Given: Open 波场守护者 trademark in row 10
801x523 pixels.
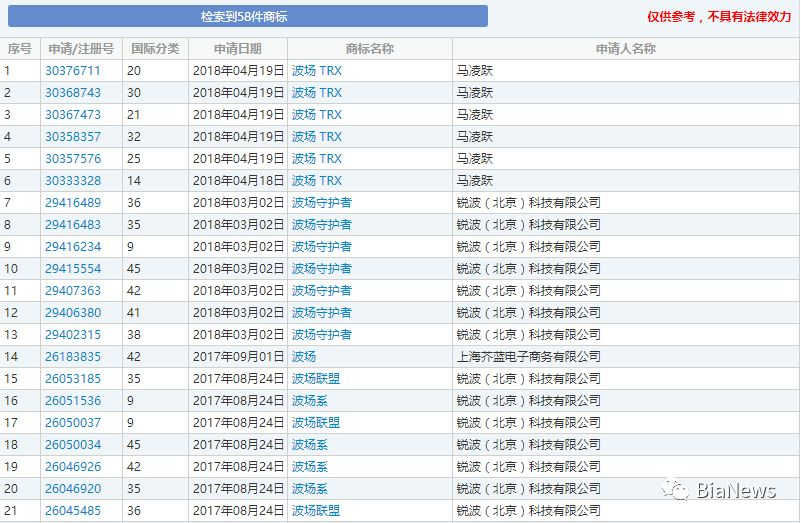Looking at the screenshot, I should [x=321, y=268].
